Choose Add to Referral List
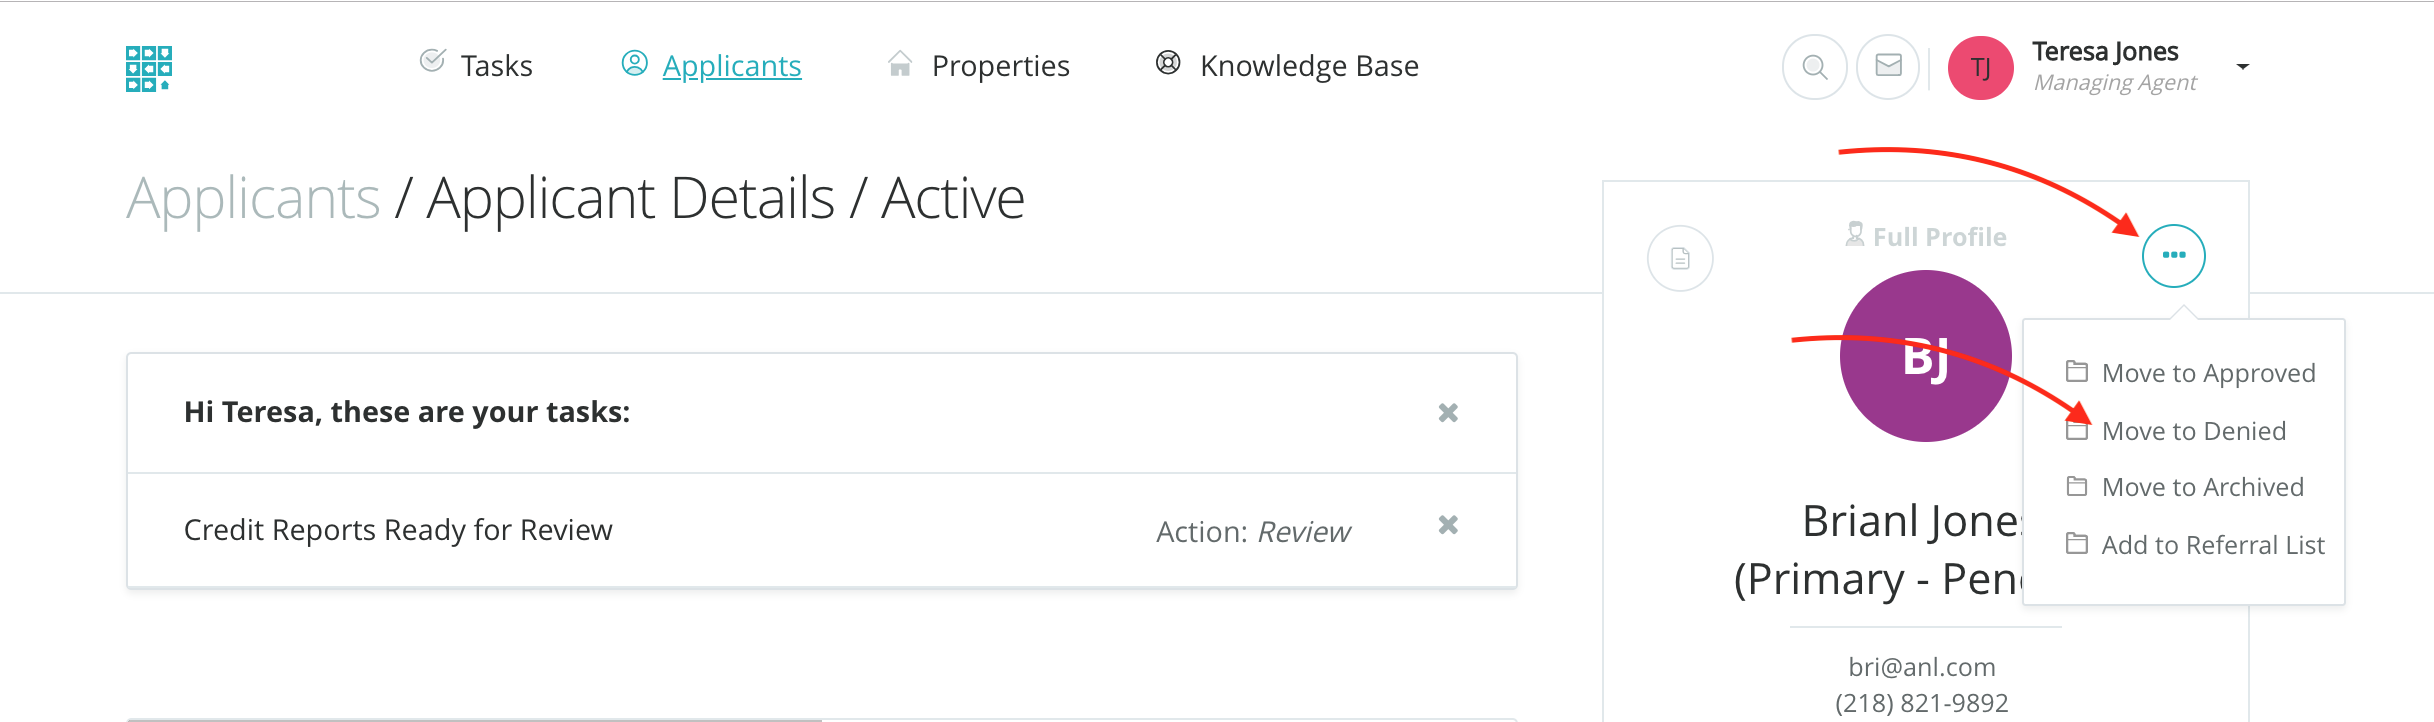This screenshot has height=722, width=2434. tap(2212, 545)
